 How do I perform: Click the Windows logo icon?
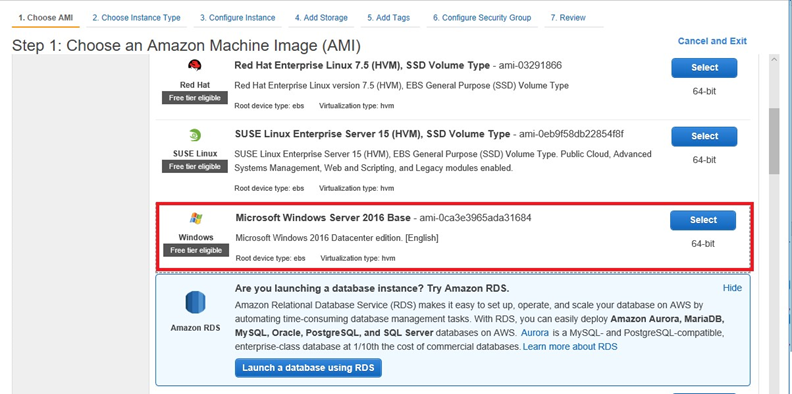point(196,218)
